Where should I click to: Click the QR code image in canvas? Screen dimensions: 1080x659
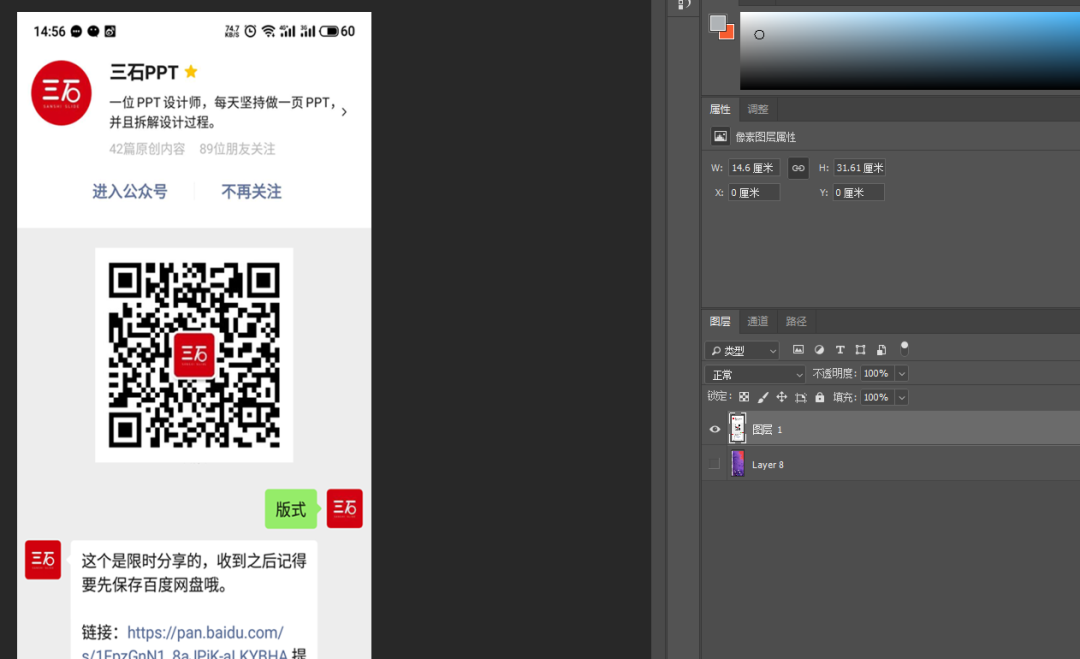tap(194, 355)
